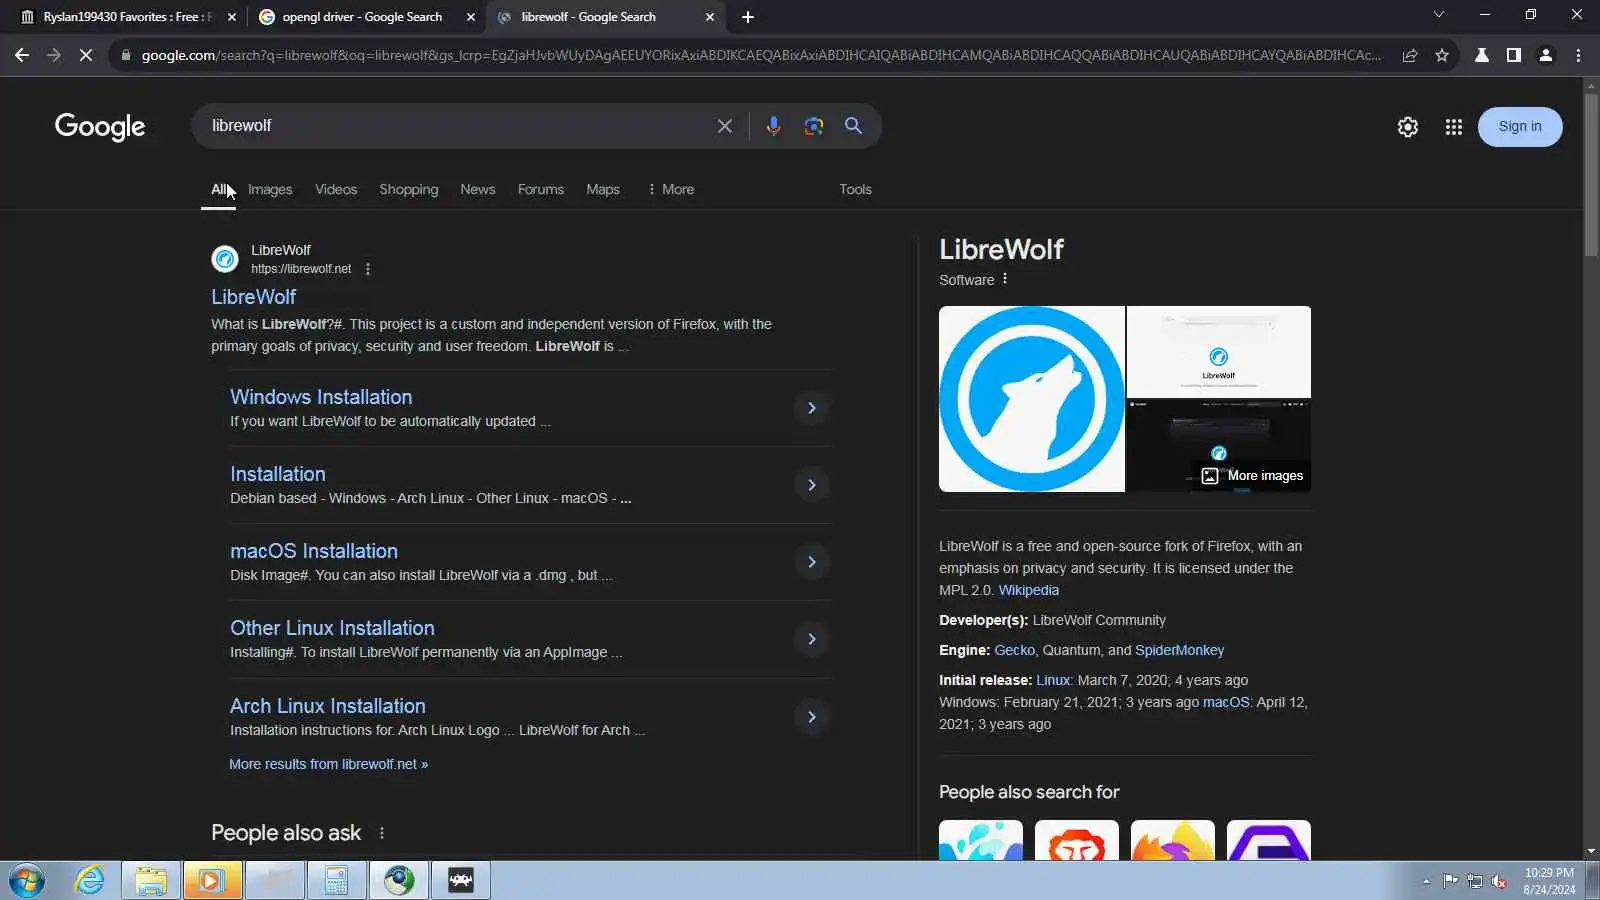Search by image with Google Lens
The height and width of the screenshot is (900, 1600).
[814, 126]
